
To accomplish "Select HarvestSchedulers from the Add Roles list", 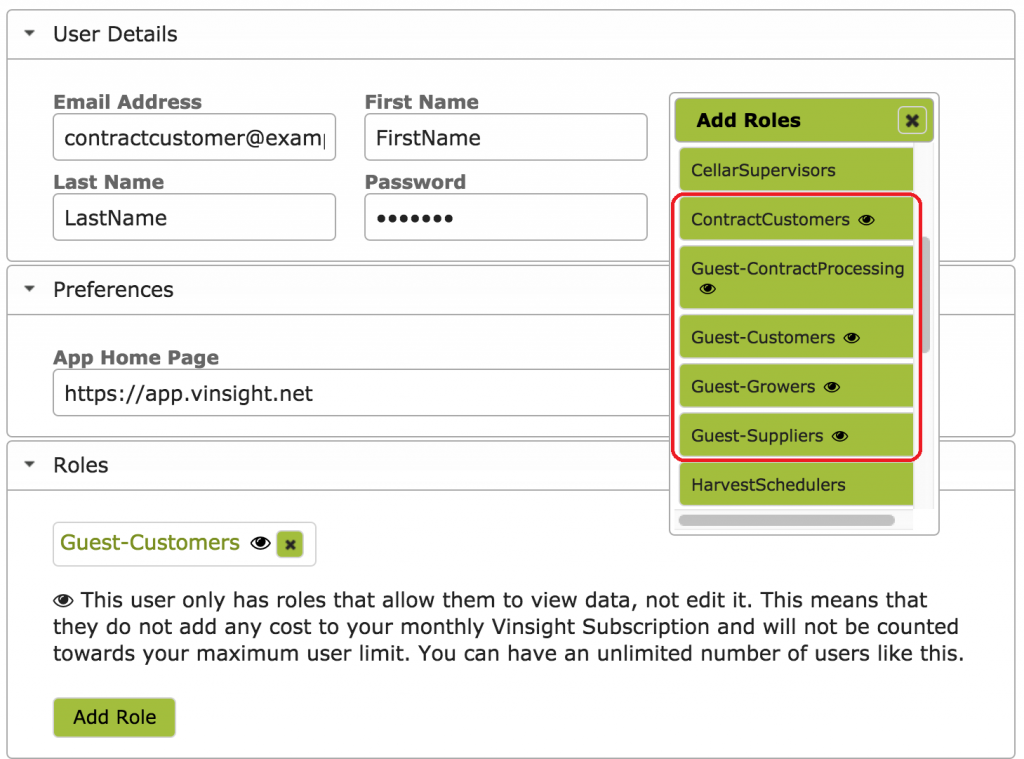I will [x=795, y=484].
